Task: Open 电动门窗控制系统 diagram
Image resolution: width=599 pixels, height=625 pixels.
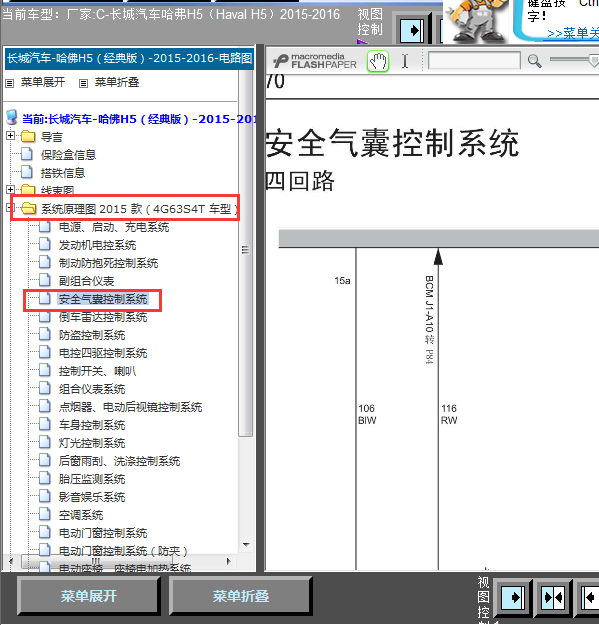Action: click(x=103, y=533)
